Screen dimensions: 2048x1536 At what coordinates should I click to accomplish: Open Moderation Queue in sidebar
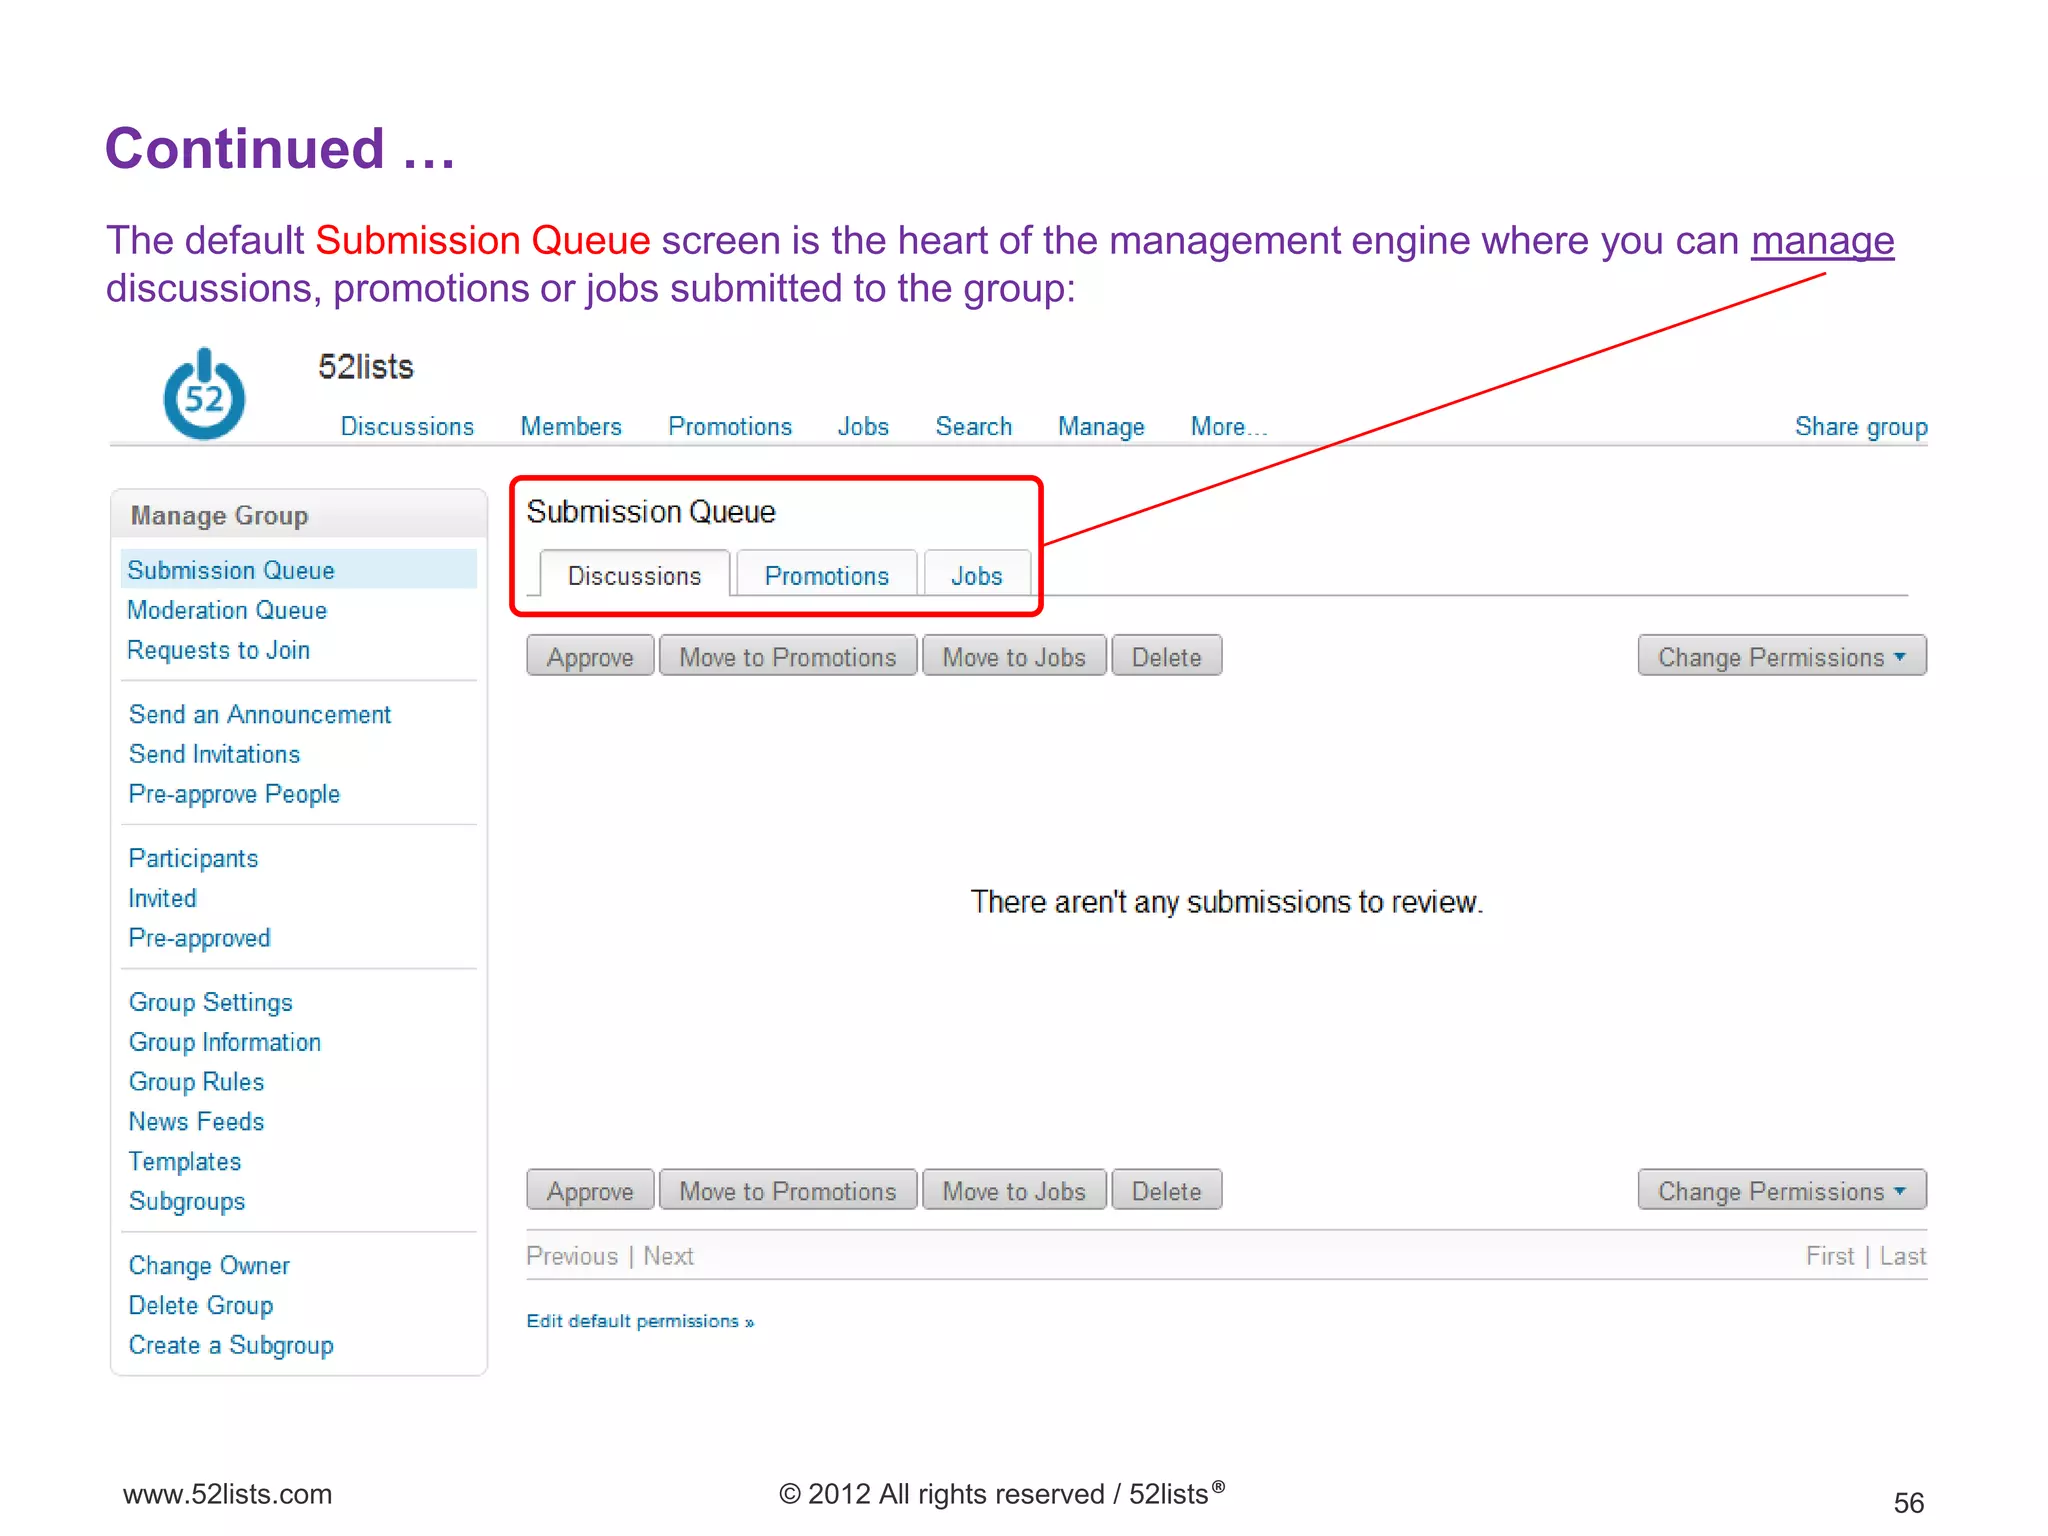pyautogui.click(x=227, y=610)
